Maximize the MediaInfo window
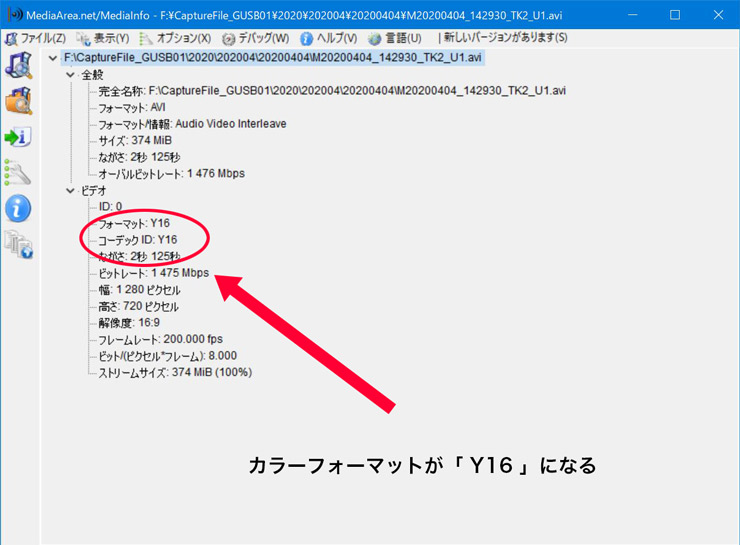This screenshot has width=740, height=545. coord(675,15)
